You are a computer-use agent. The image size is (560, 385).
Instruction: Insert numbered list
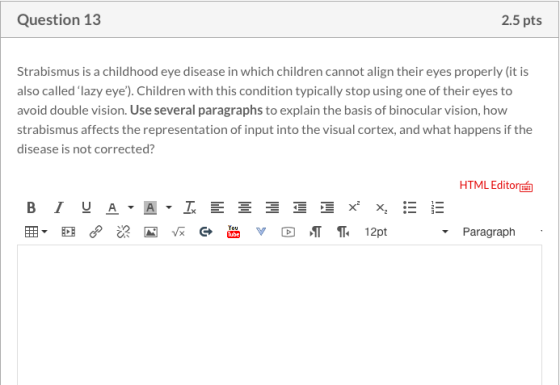[x=437, y=207]
